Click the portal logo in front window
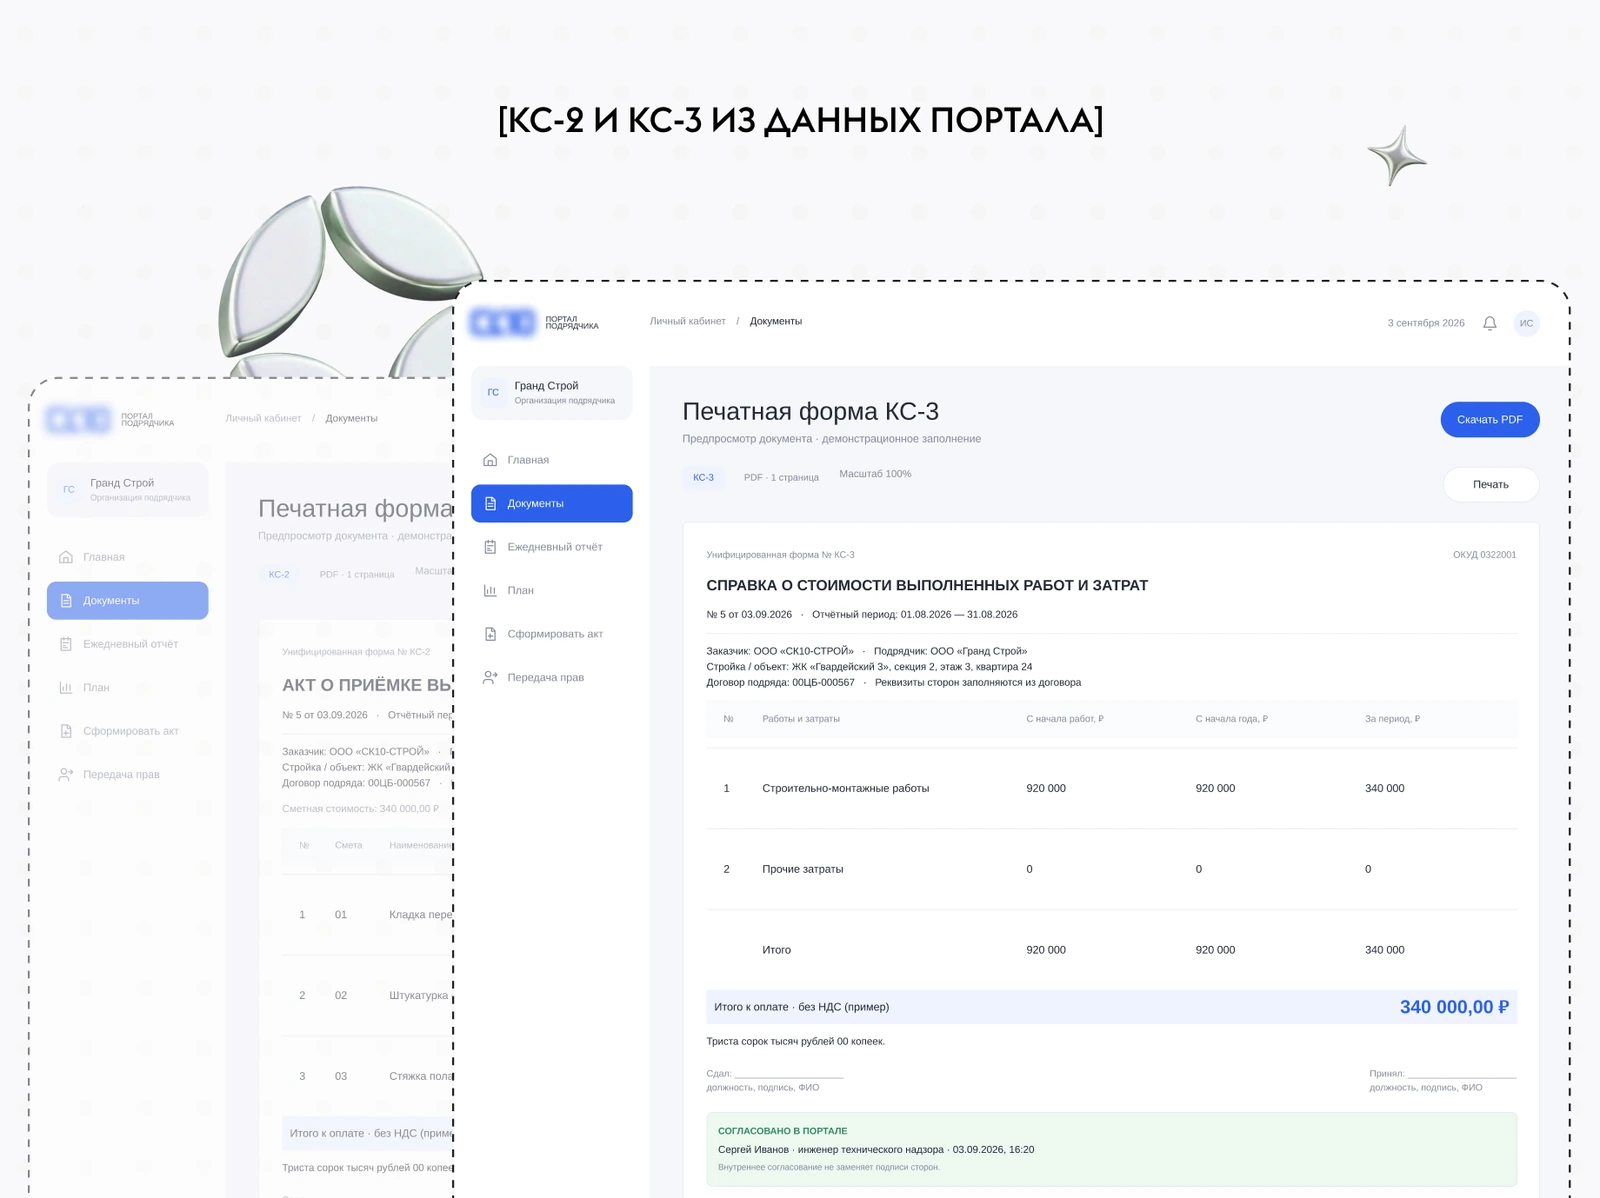The height and width of the screenshot is (1198, 1600). [x=503, y=322]
